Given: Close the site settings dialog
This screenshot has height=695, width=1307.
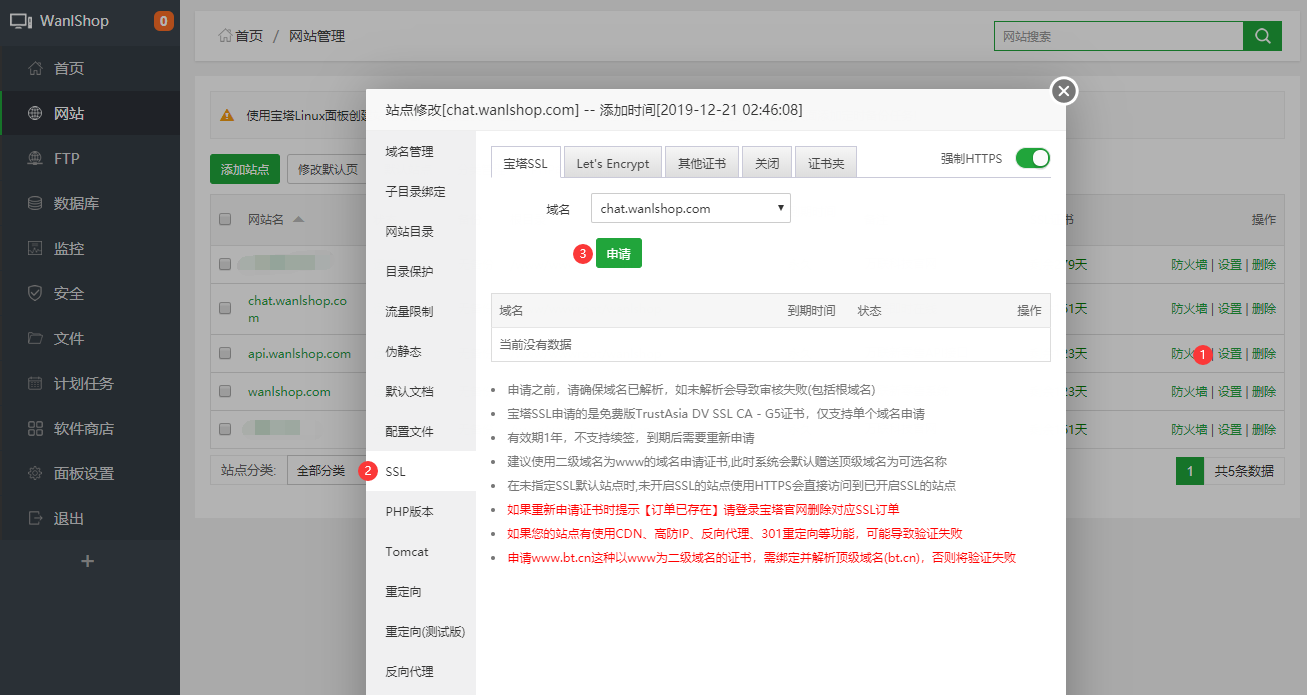Looking at the screenshot, I should [x=1064, y=91].
